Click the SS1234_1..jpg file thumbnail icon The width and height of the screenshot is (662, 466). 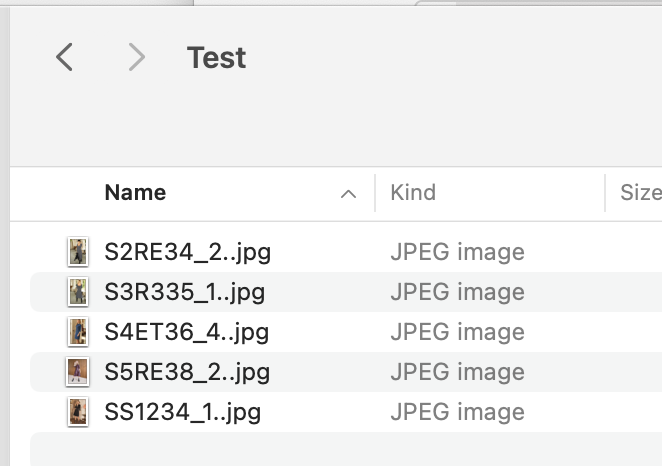78,412
